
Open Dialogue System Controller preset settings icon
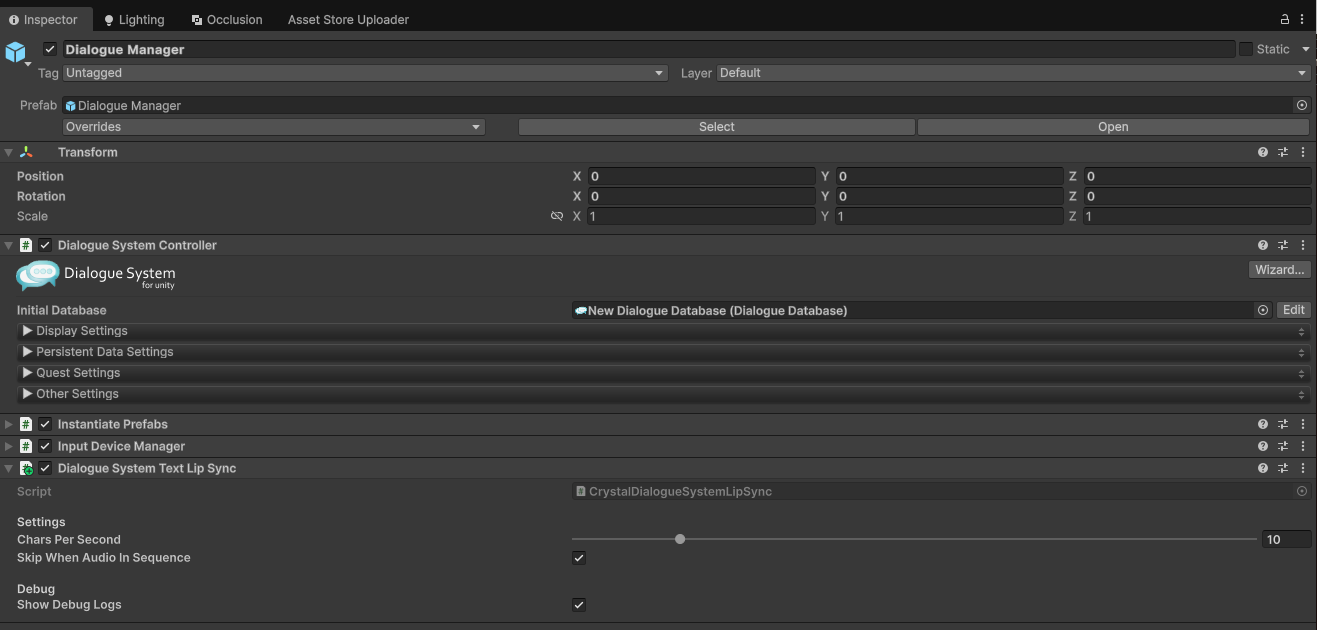1283,246
